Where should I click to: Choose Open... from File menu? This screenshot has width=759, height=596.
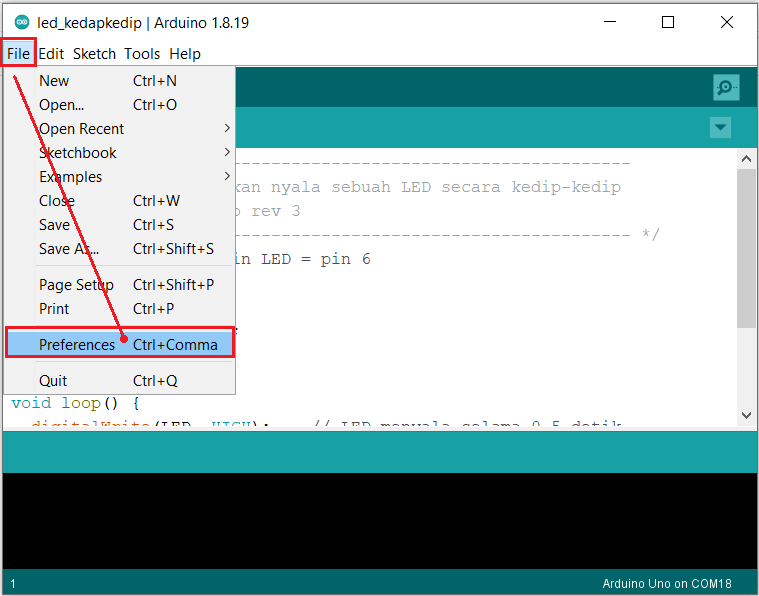click(x=120, y=105)
